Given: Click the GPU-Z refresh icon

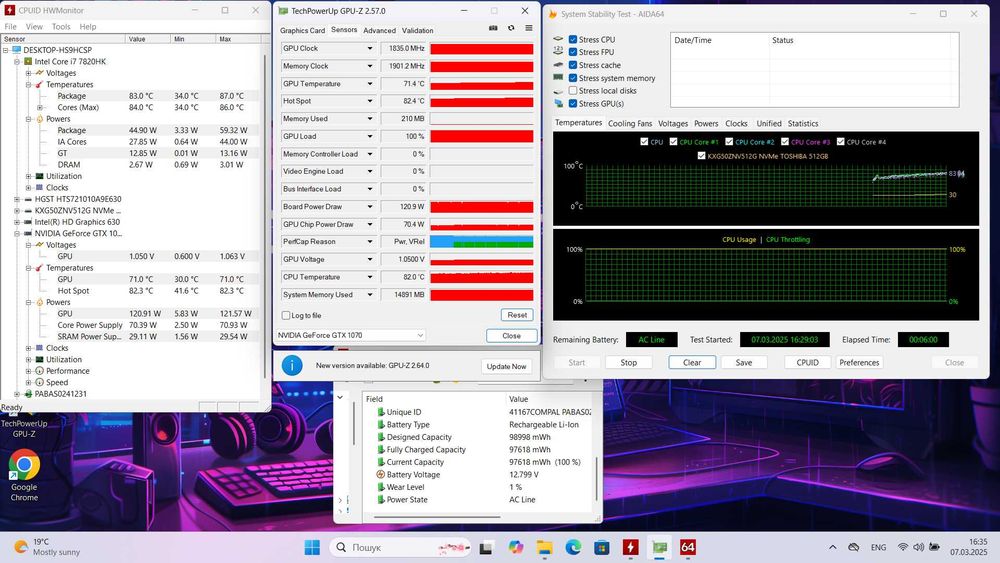Looking at the screenshot, I should coord(511,29).
